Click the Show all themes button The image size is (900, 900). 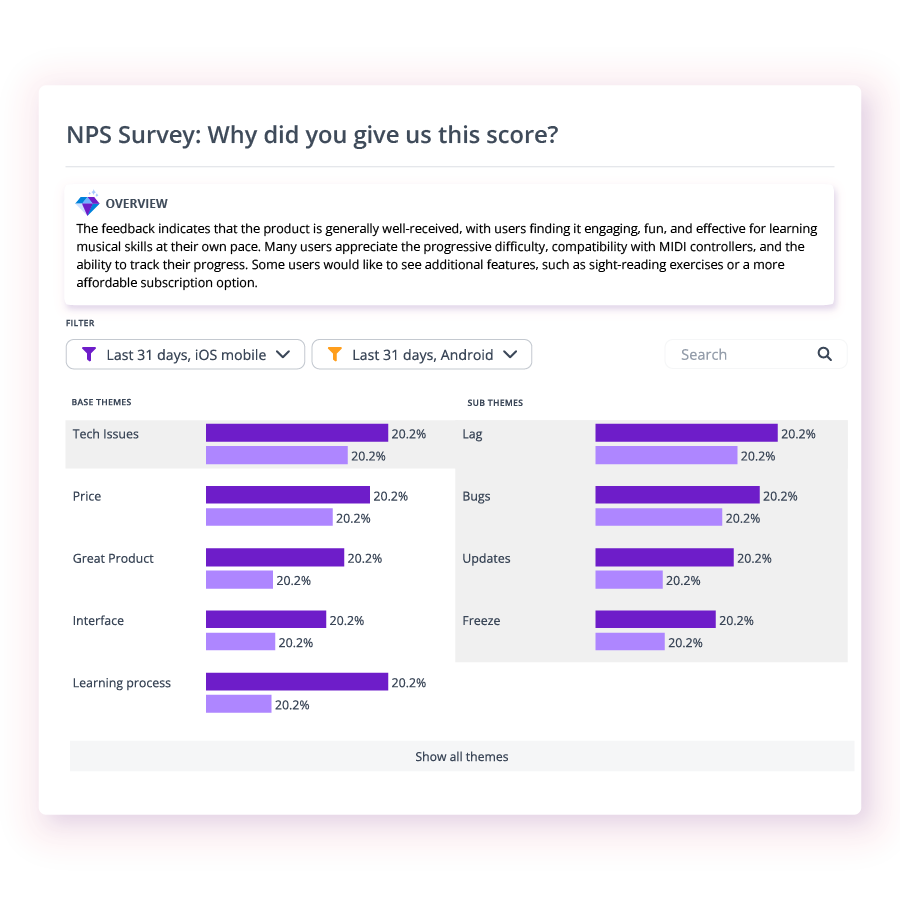[x=461, y=757]
